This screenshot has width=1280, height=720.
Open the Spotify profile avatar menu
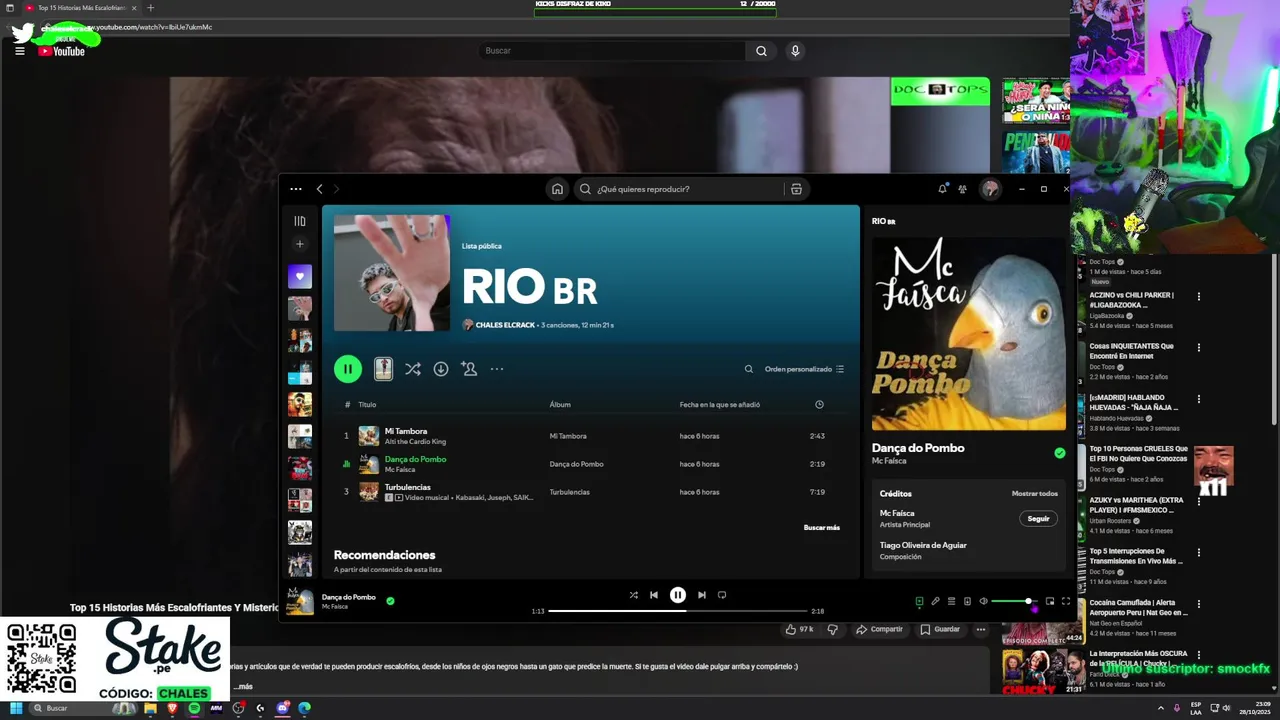click(990, 189)
